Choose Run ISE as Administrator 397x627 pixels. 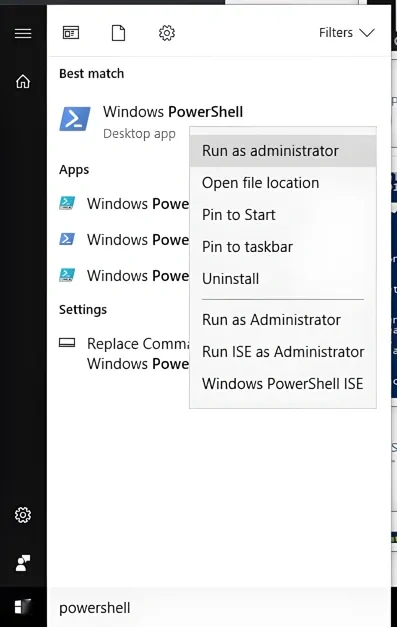pos(283,352)
